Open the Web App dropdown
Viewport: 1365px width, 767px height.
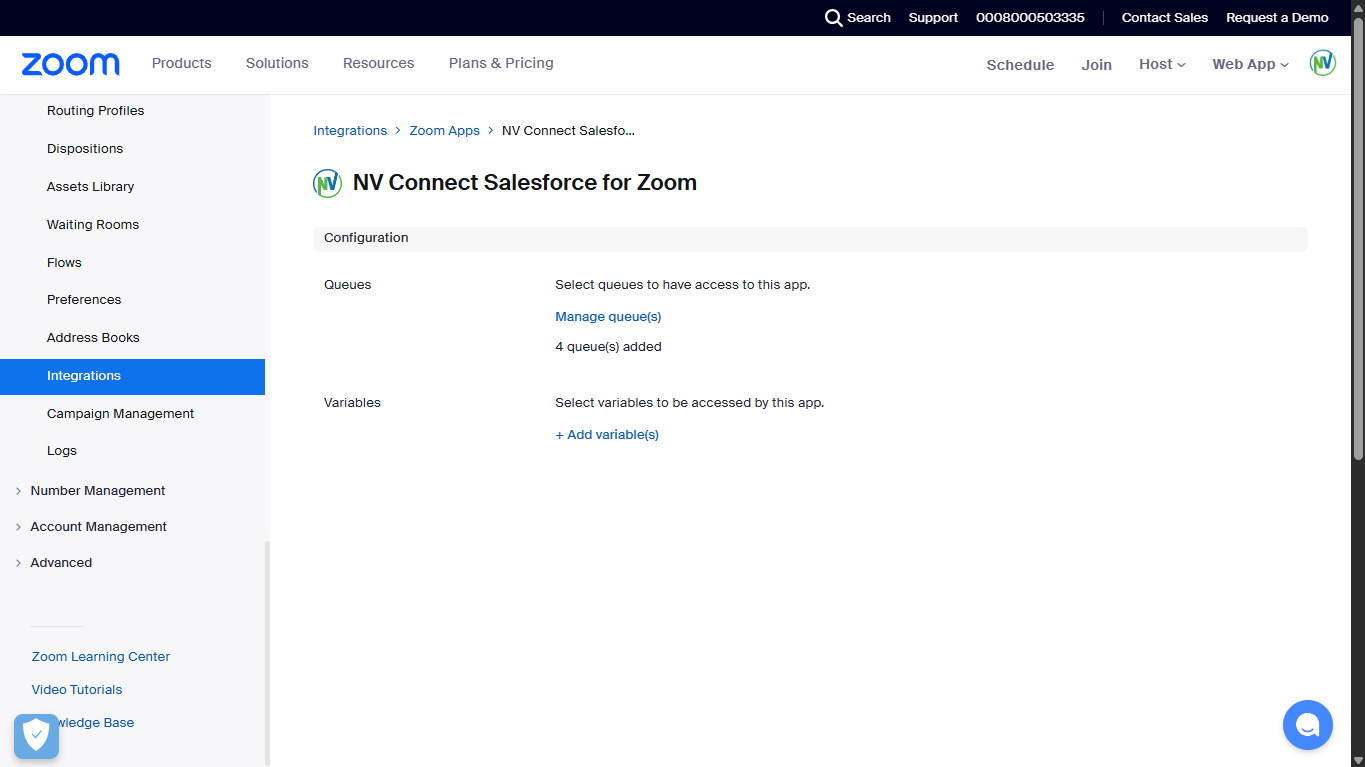pos(1250,64)
